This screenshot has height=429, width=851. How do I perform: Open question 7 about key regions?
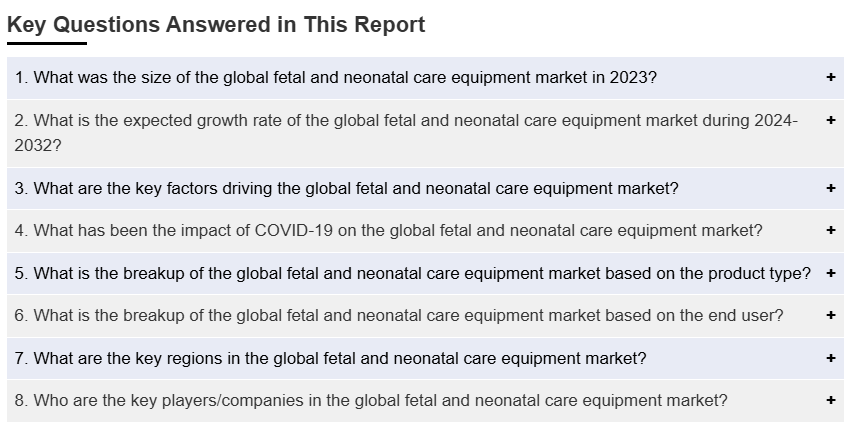tap(331, 358)
